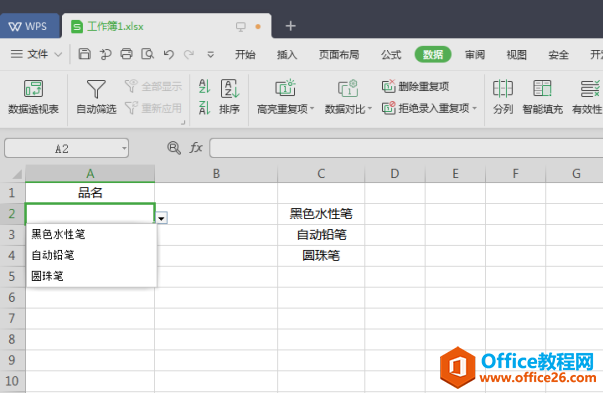Expand the name box dropdown arrow
Image resolution: width=603 pixels, height=395 pixels.
tap(124, 148)
